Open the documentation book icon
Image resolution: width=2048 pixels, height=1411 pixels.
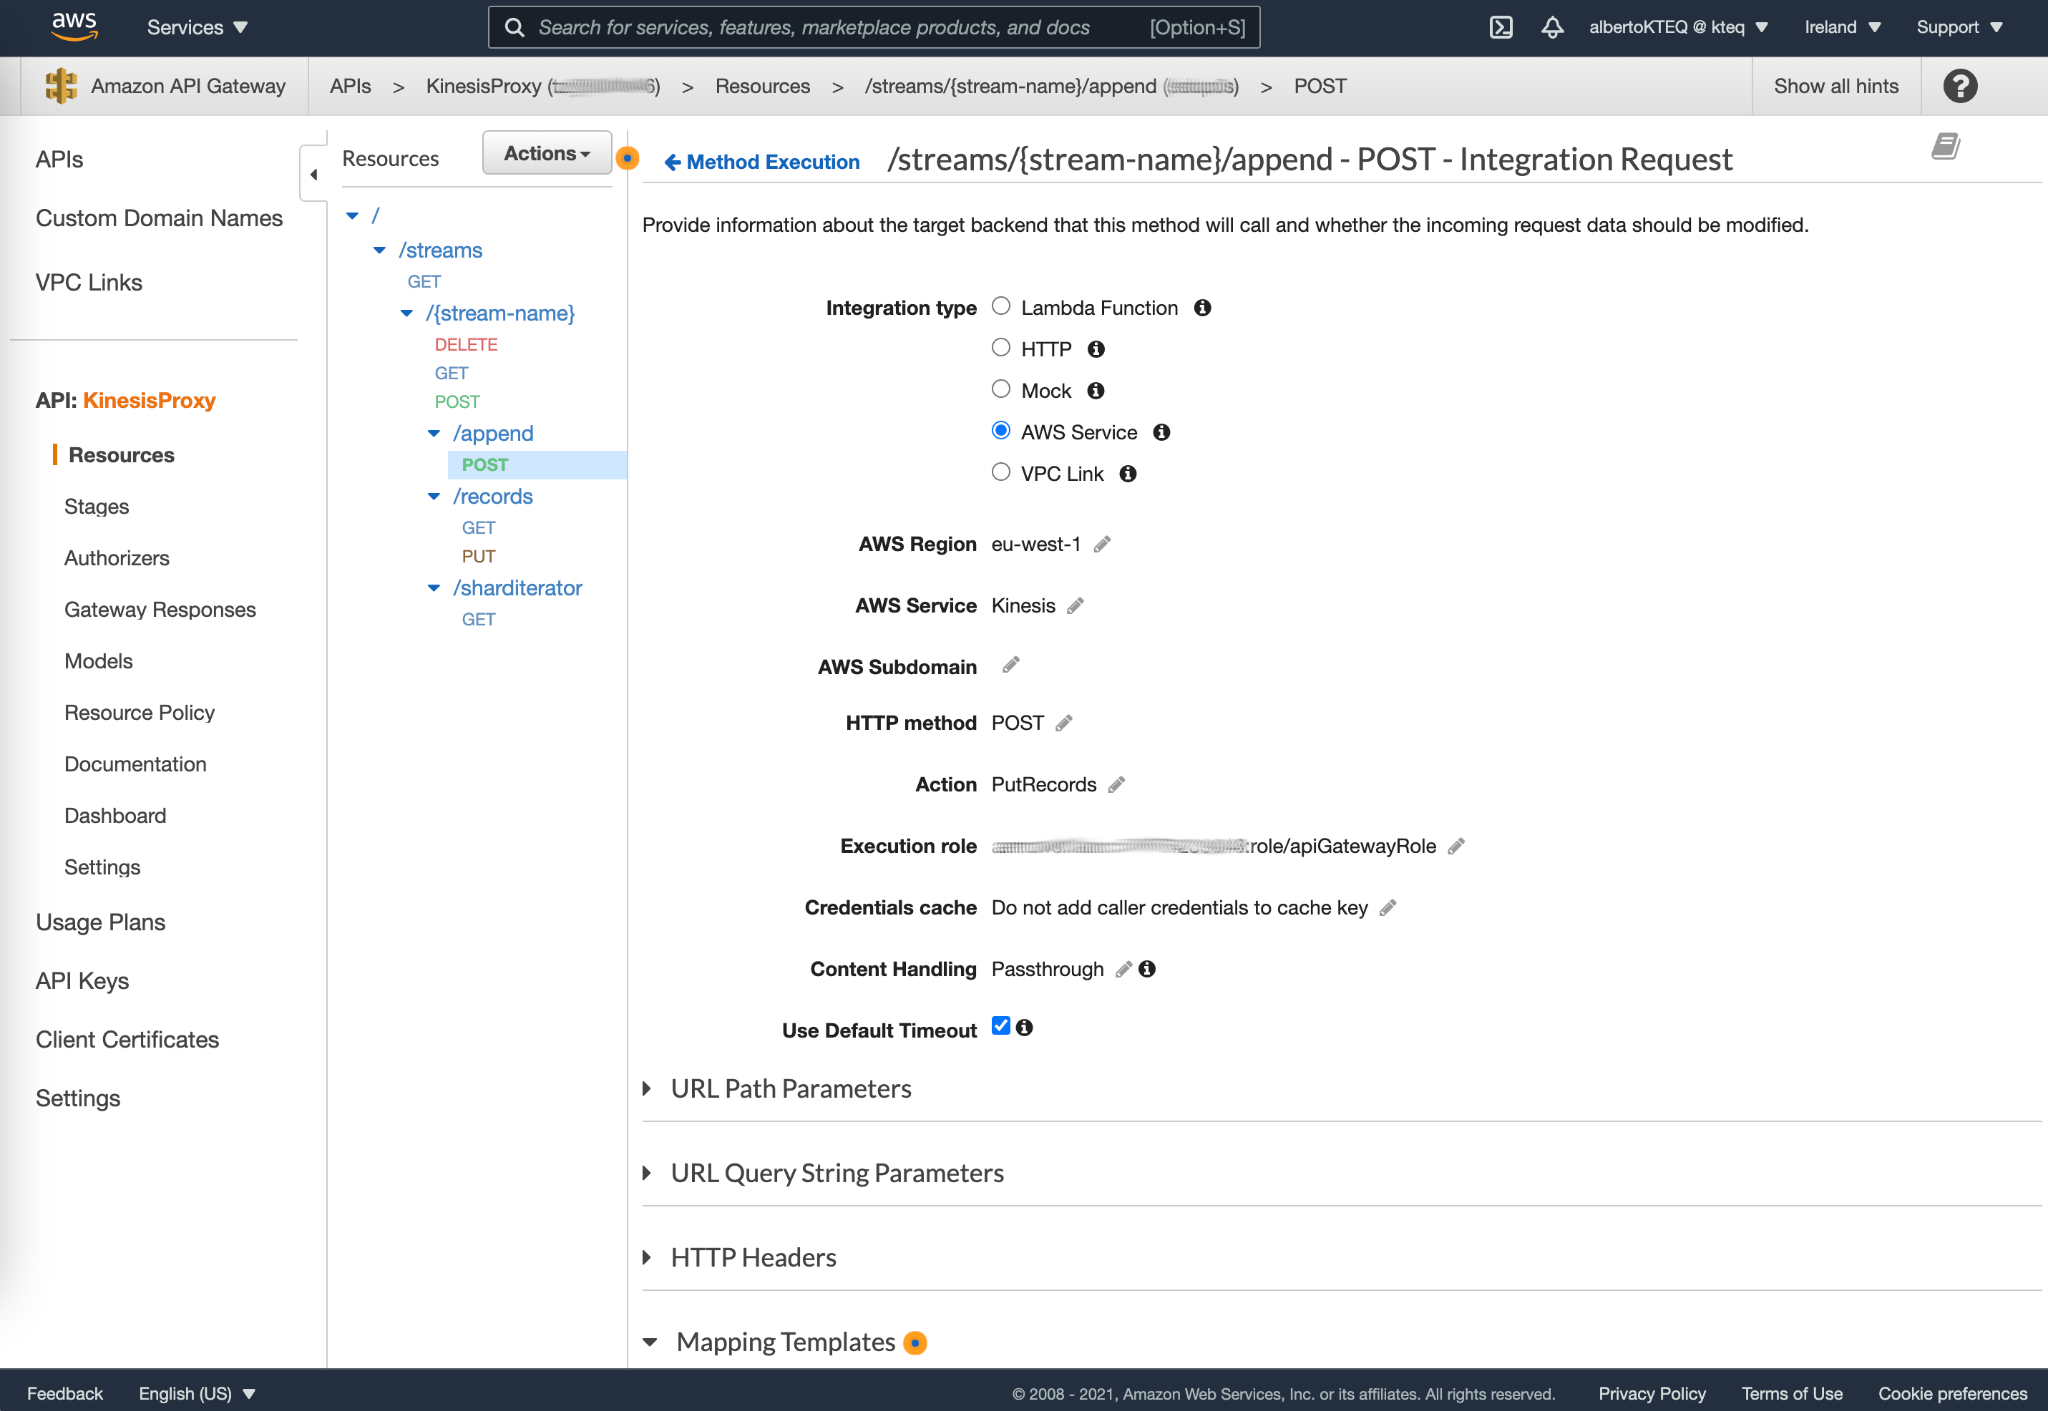point(1945,147)
